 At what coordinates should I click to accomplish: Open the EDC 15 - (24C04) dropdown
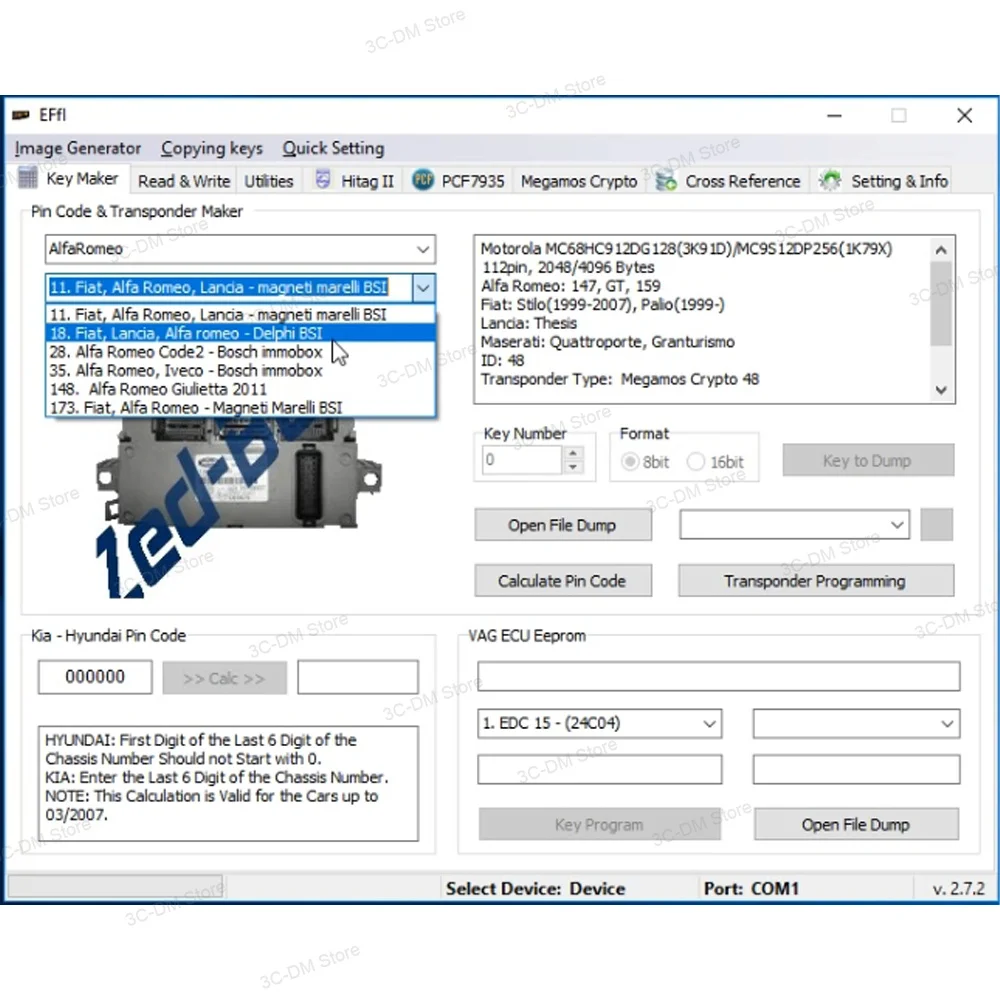click(599, 724)
